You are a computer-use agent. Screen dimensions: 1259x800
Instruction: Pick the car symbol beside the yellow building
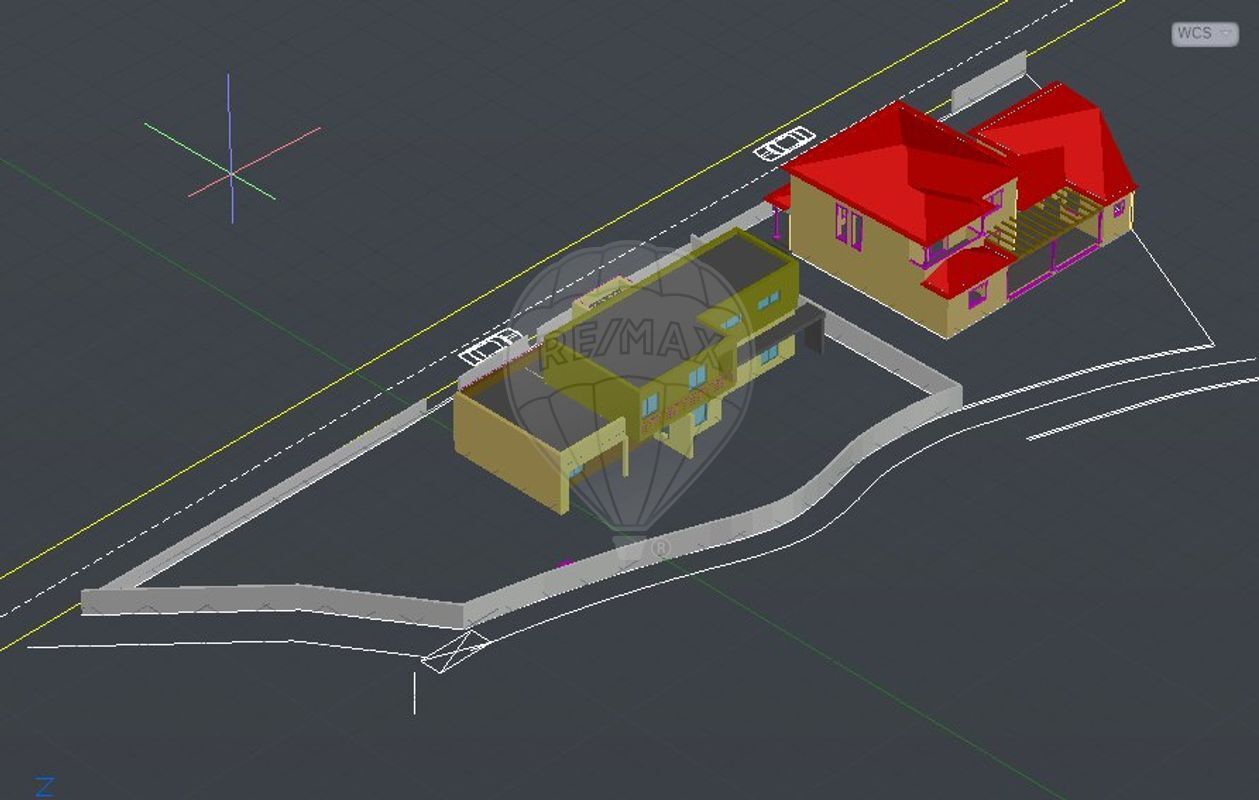[x=490, y=345]
